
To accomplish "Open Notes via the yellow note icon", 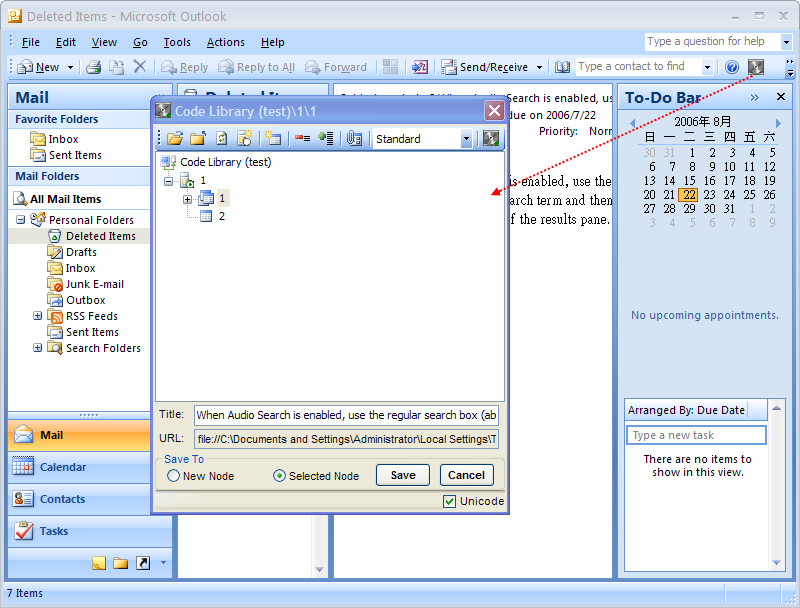I will coord(99,563).
